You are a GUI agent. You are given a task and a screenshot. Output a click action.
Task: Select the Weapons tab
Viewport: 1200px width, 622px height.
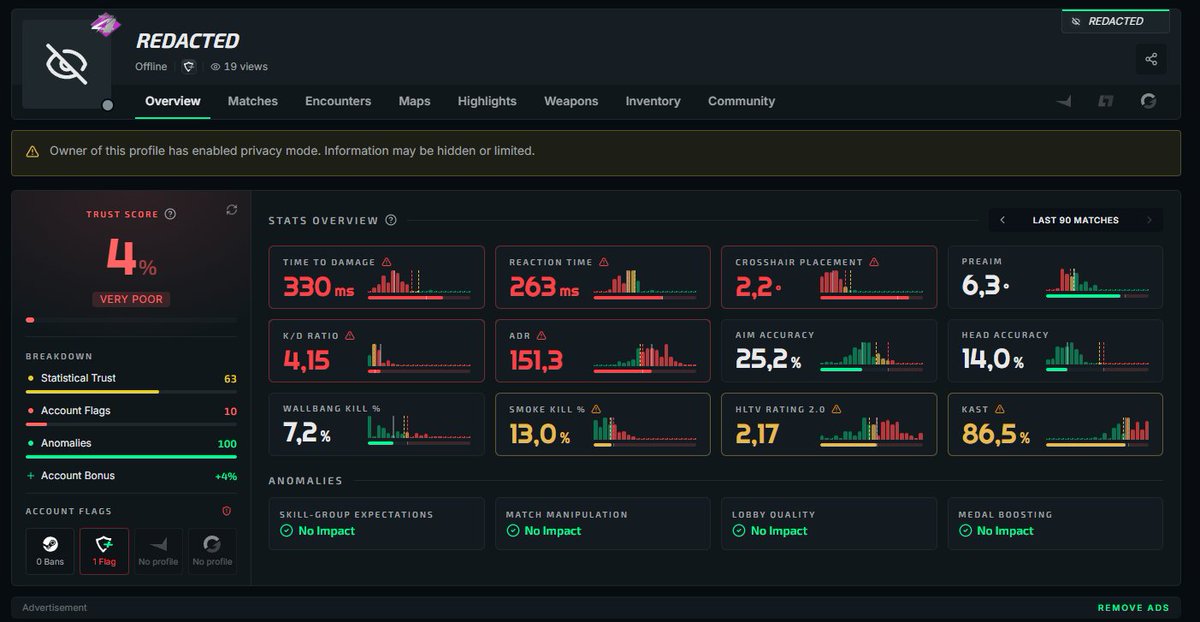571,101
